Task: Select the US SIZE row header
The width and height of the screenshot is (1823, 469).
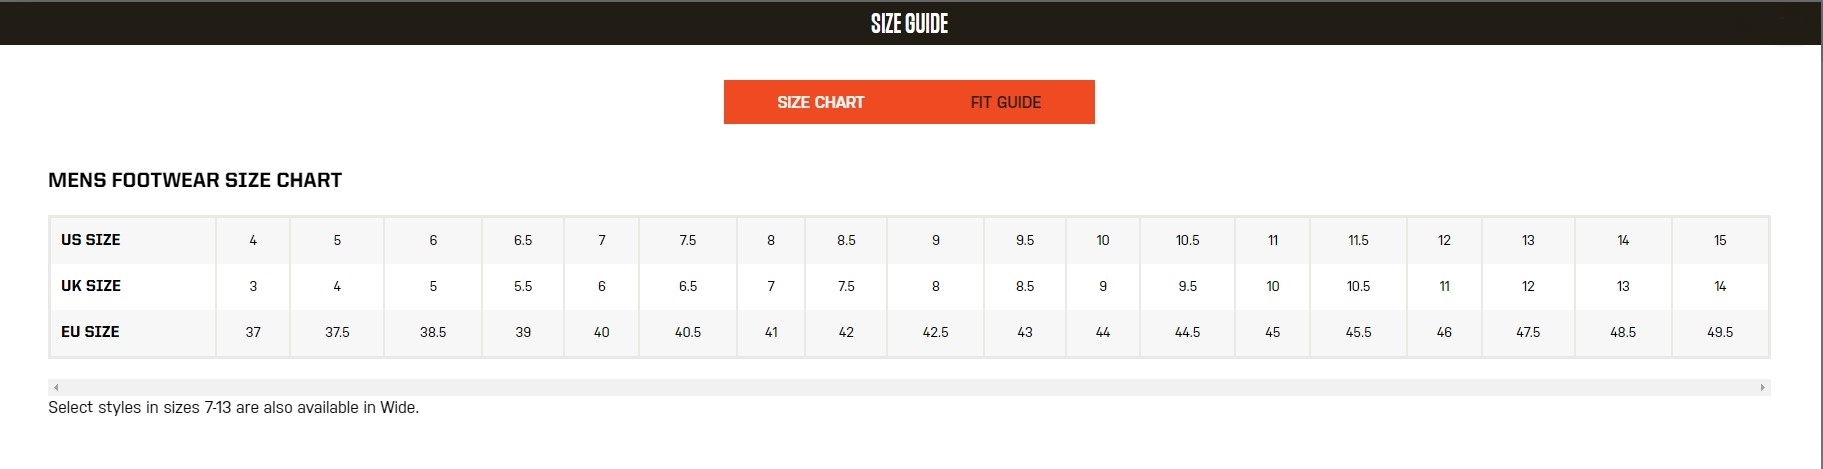Action: tap(91, 240)
